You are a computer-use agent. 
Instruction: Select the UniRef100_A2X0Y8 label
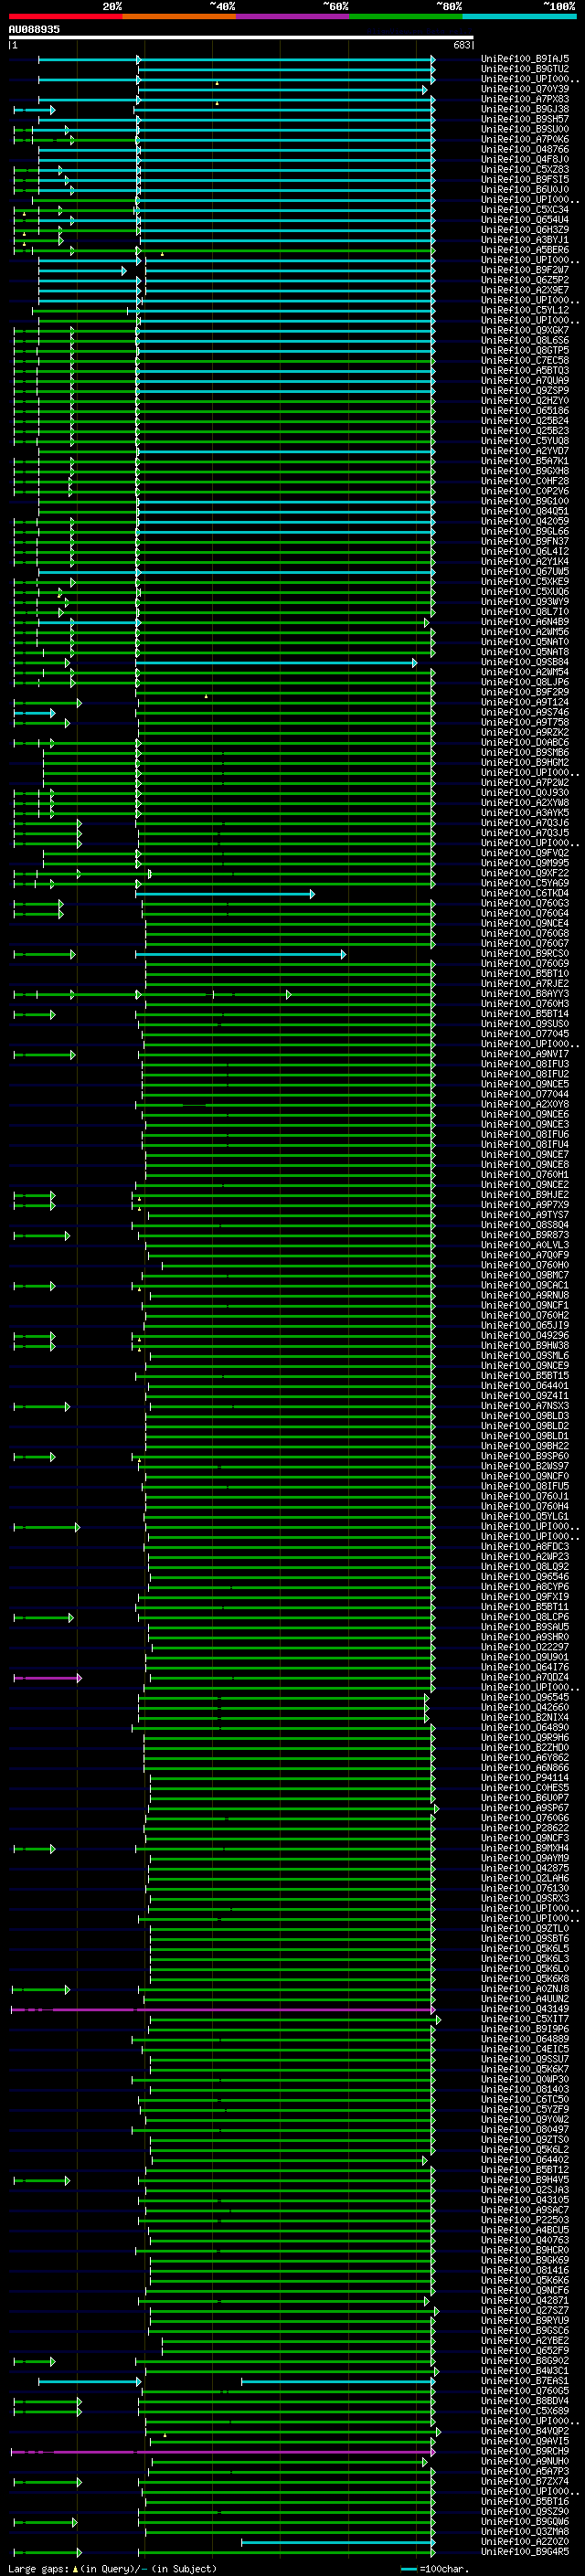point(525,1104)
